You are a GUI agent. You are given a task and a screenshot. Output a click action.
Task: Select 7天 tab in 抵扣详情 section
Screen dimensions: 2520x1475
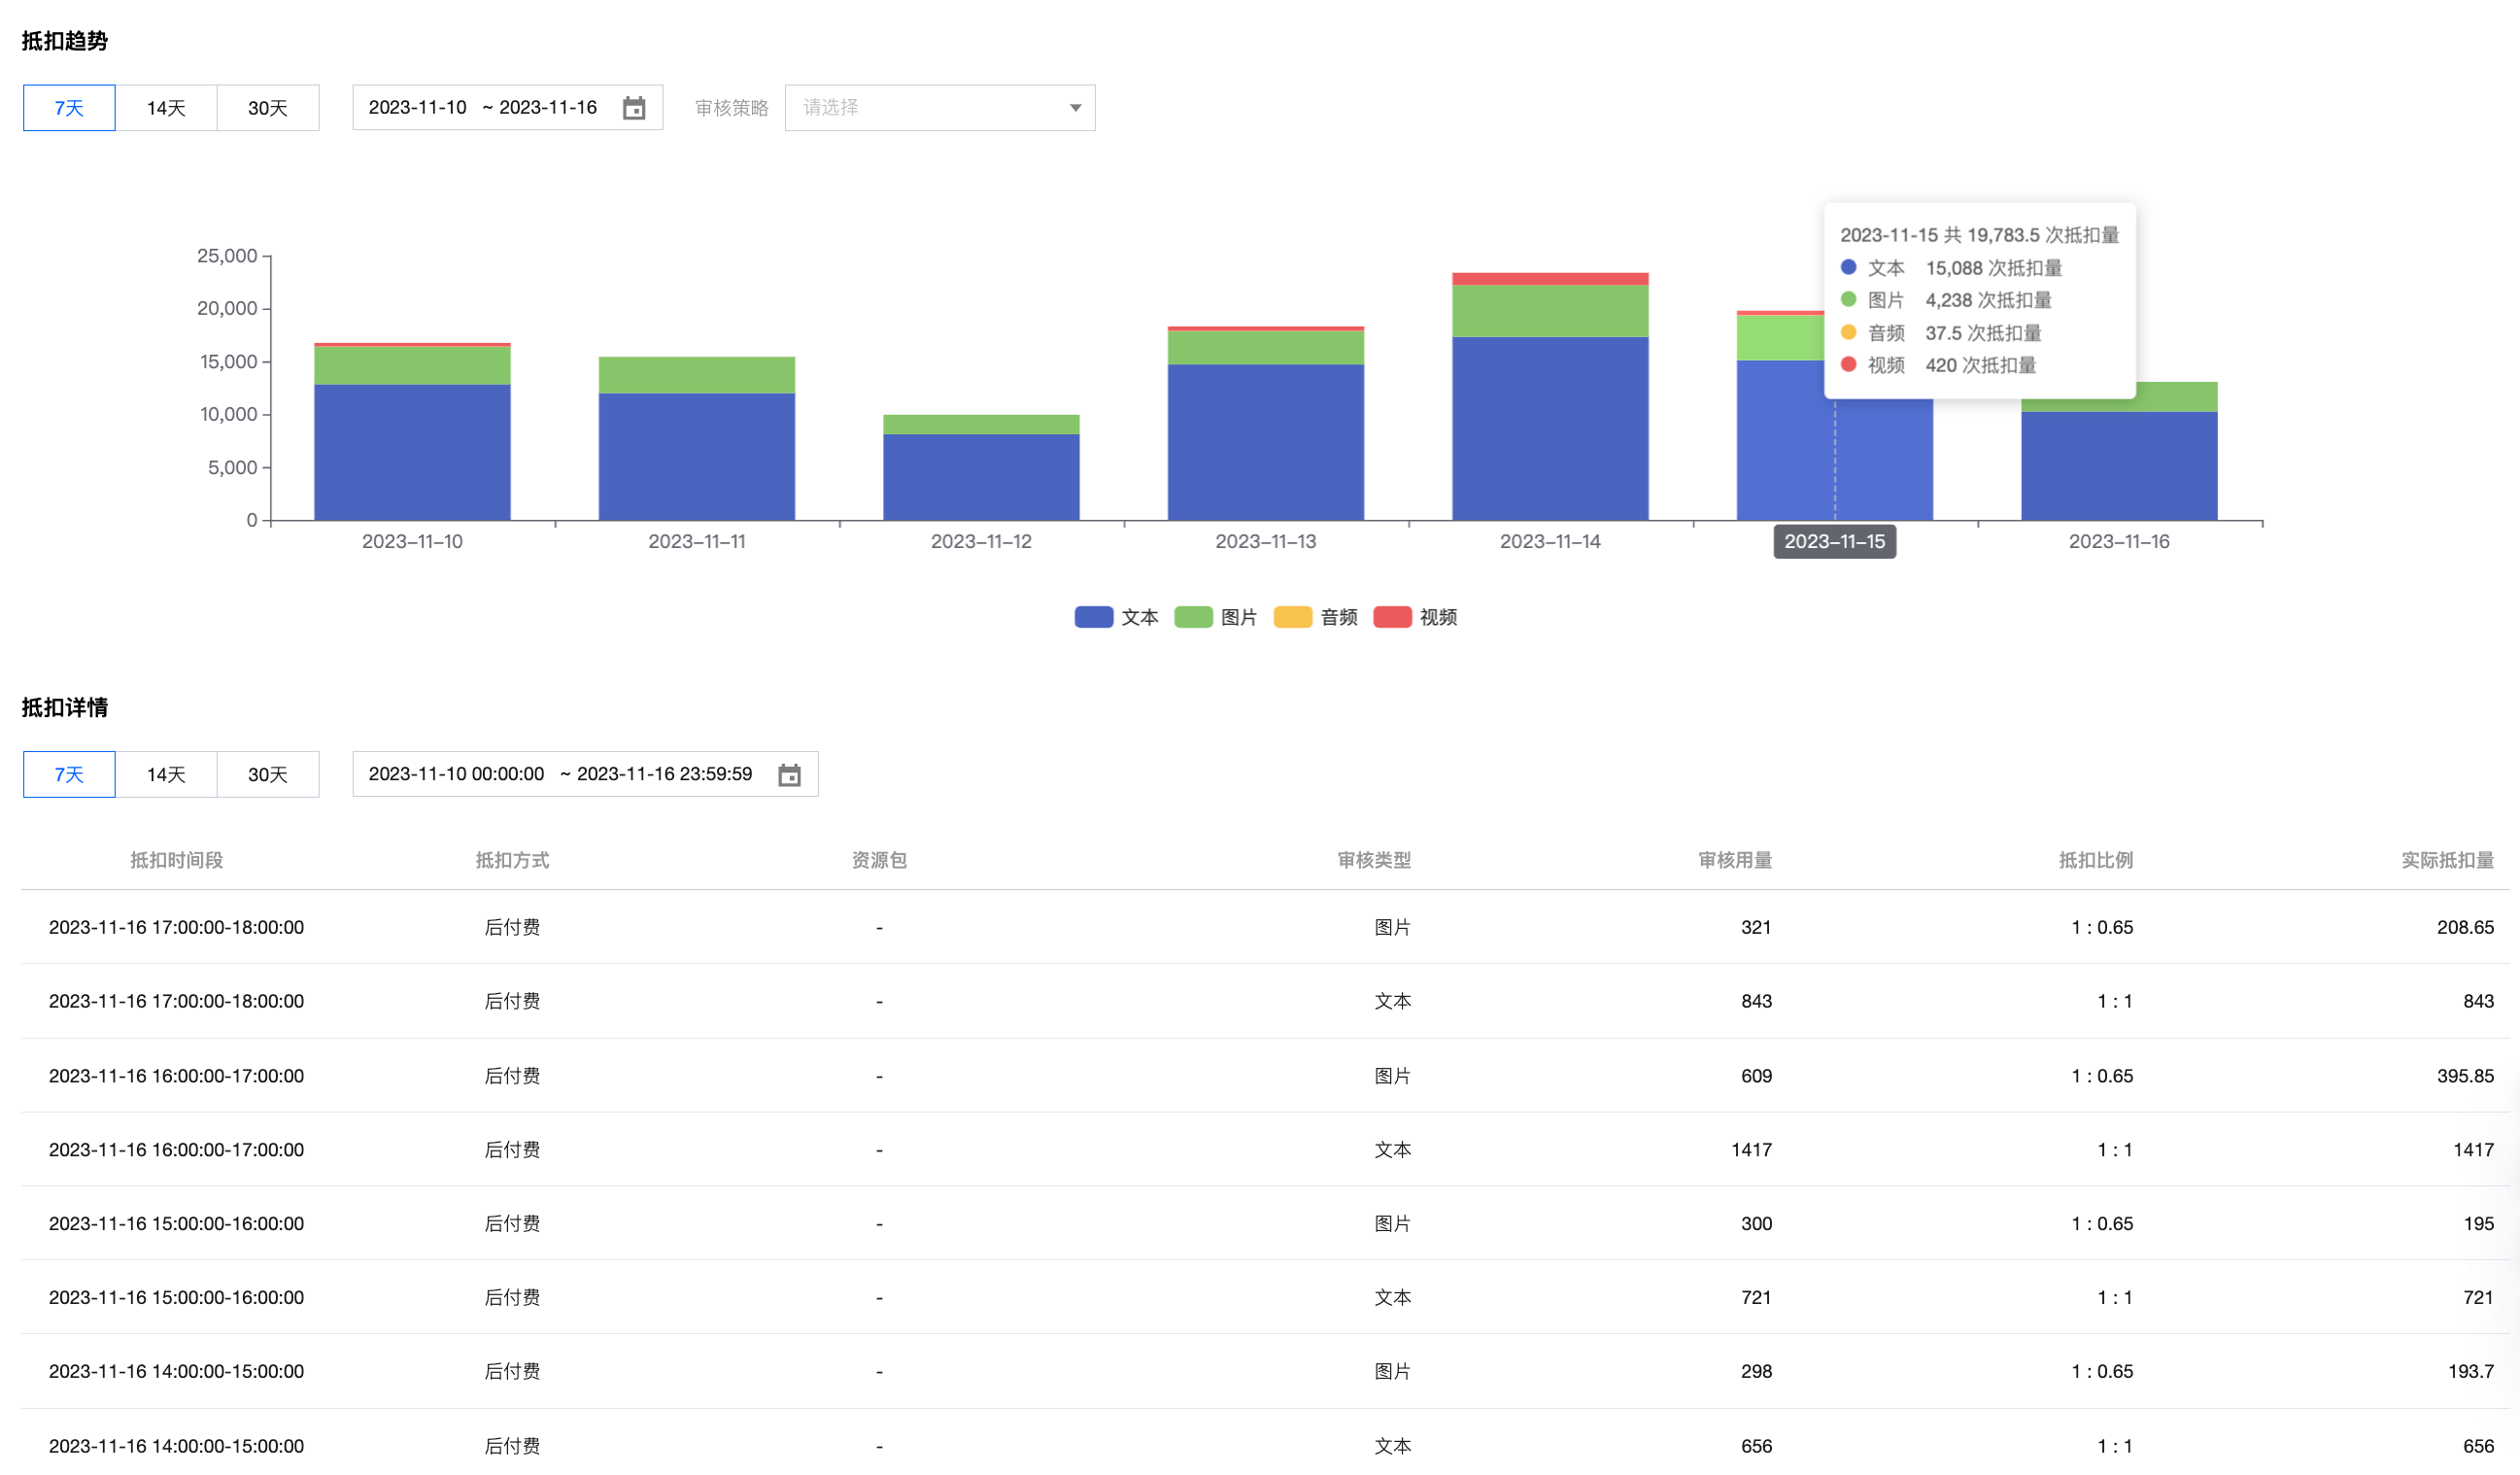pyautogui.click(x=69, y=775)
